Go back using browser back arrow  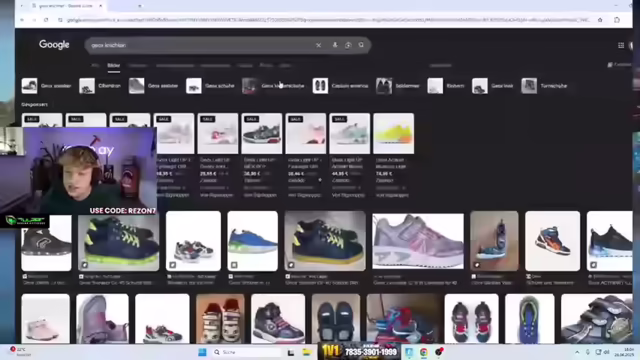[22, 20]
